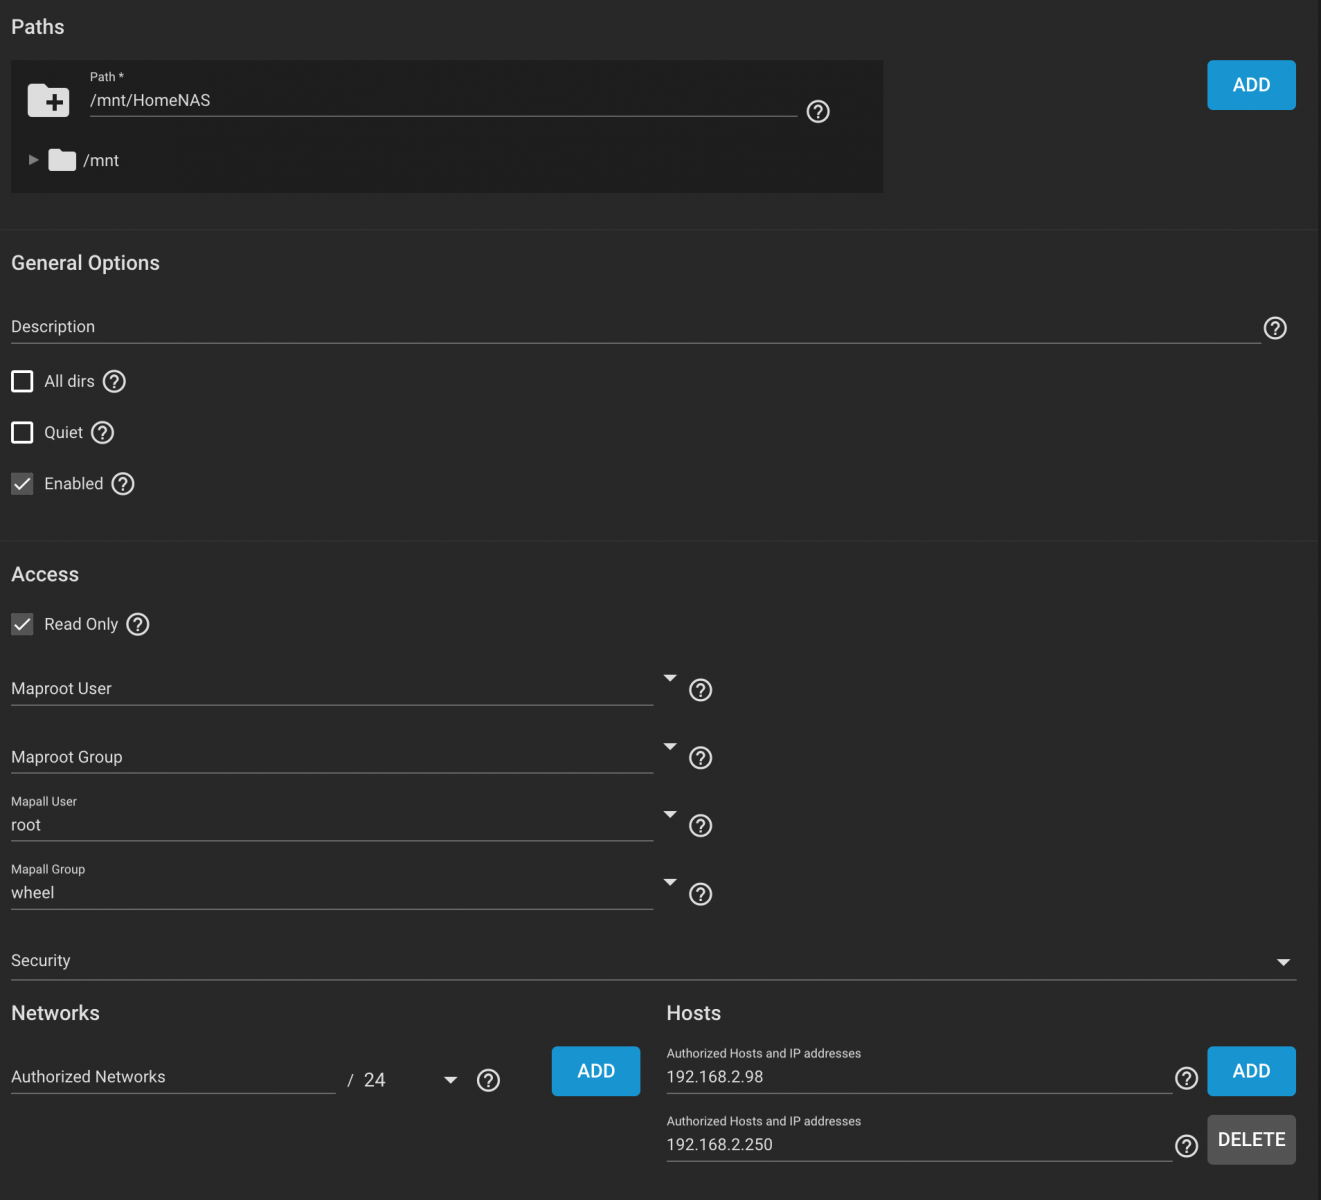The image size is (1321, 1200).
Task: Open help tooltip for Read Only
Action: click(x=138, y=624)
